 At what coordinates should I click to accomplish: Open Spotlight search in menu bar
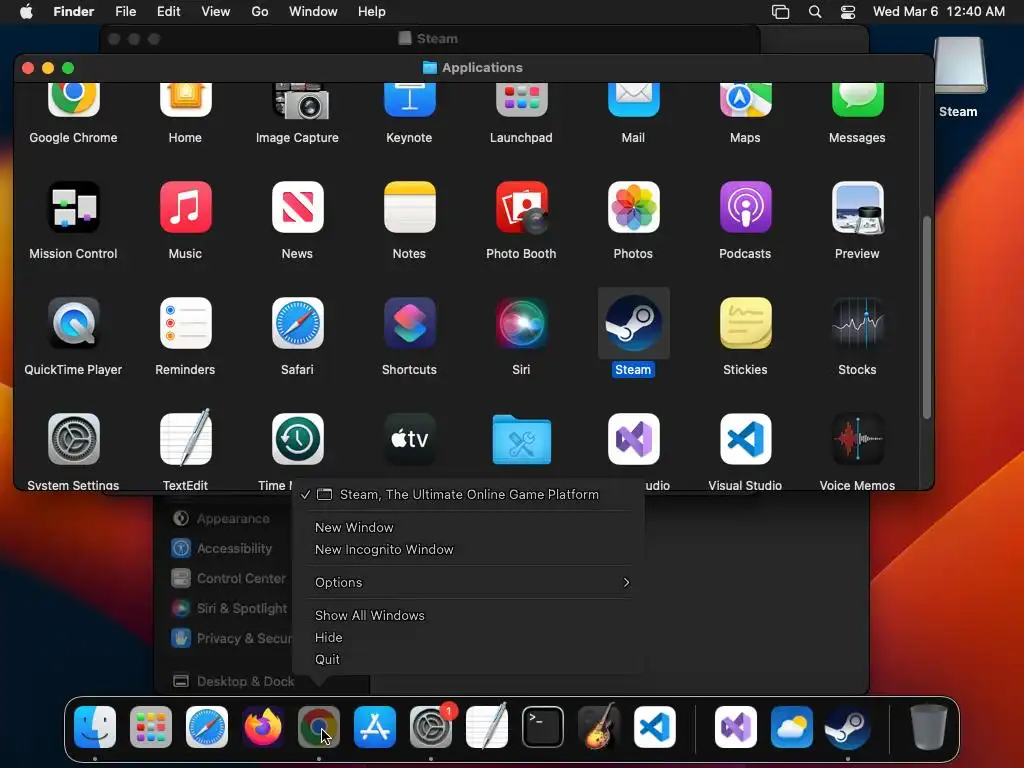pos(815,12)
